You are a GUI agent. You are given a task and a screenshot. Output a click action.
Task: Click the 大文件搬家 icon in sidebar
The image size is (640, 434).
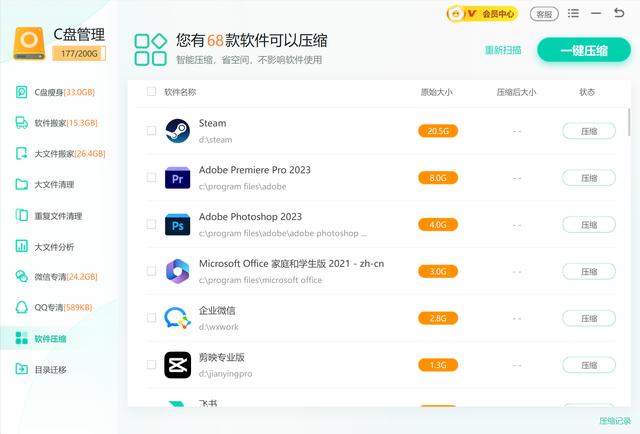[x=21, y=154]
